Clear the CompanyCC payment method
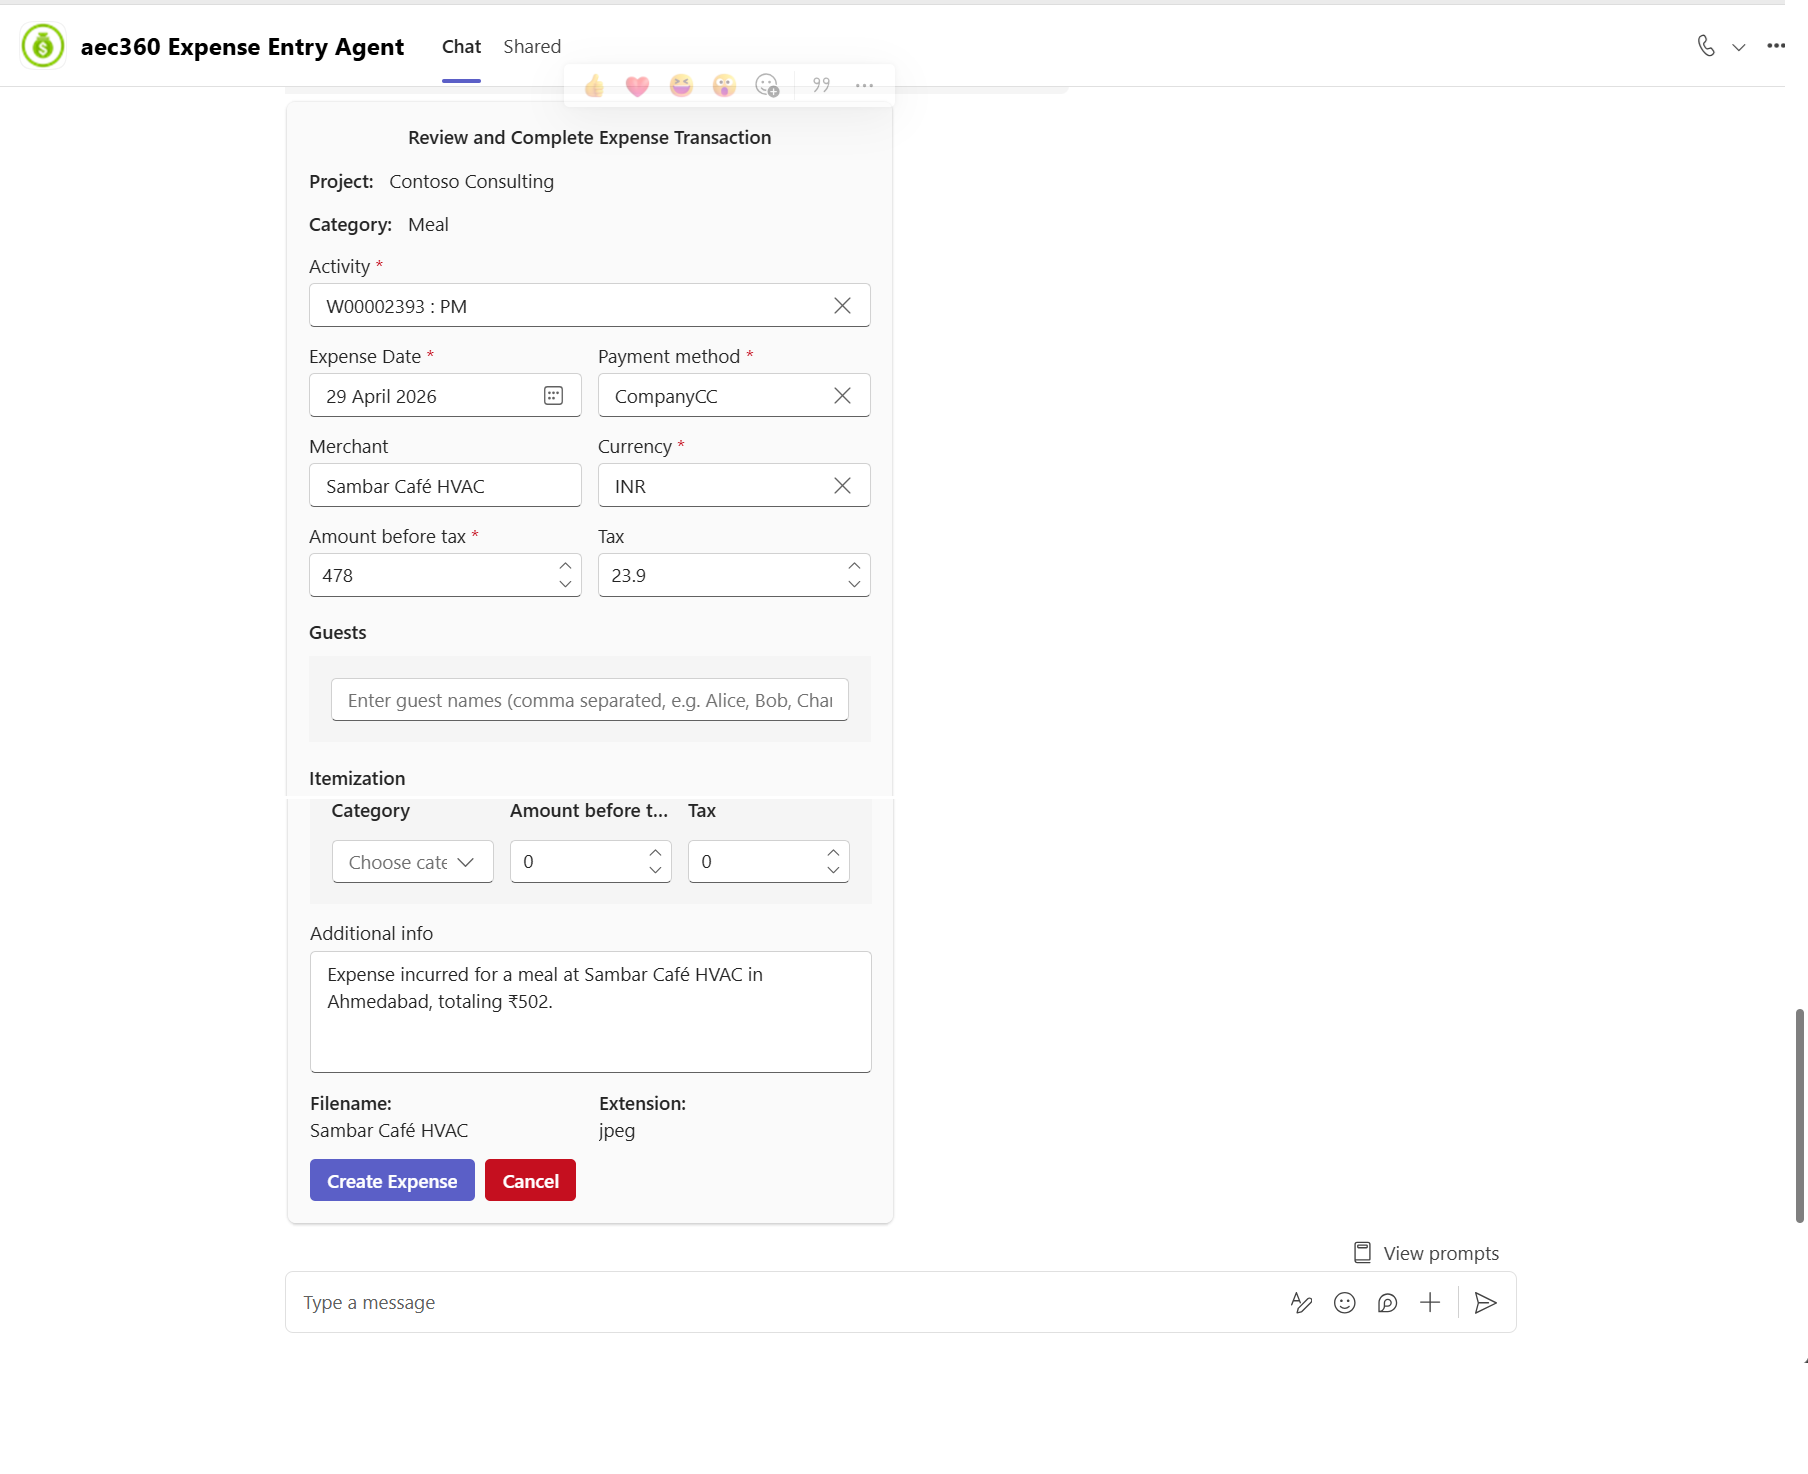Image resolution: width=1808 pixels, height=1474 pixels. tap(843, 396)
